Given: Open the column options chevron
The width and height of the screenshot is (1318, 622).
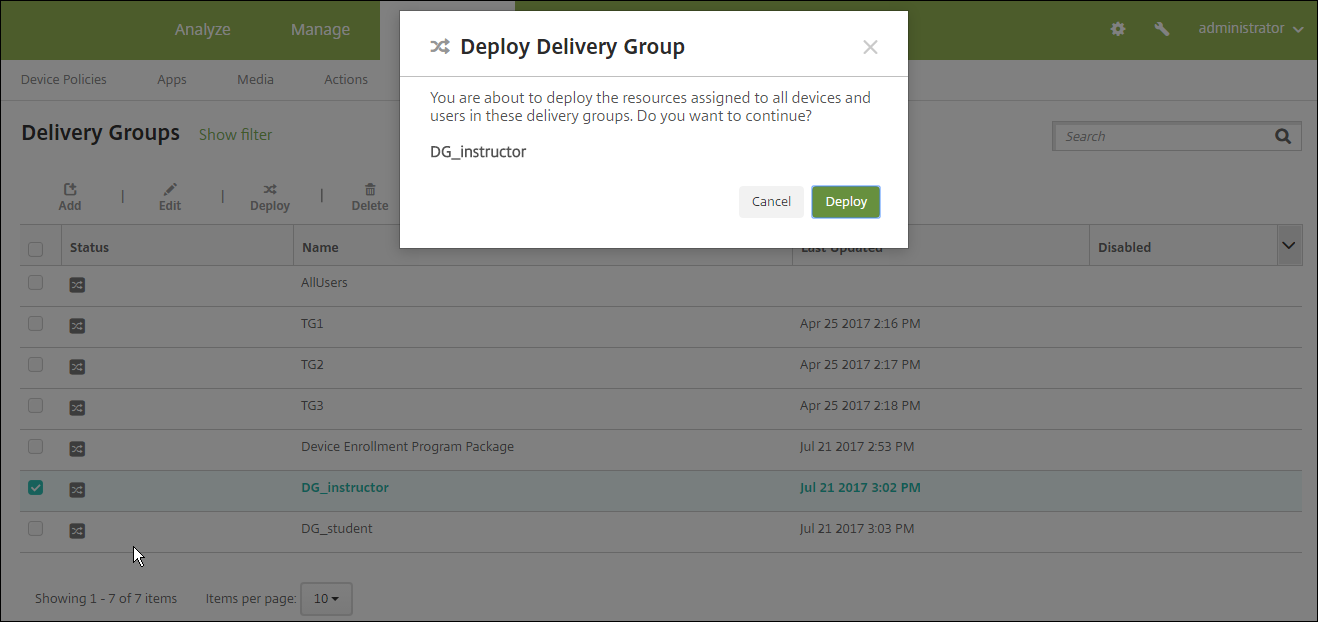Looking at the screenshot, I should pos(1289,246).
